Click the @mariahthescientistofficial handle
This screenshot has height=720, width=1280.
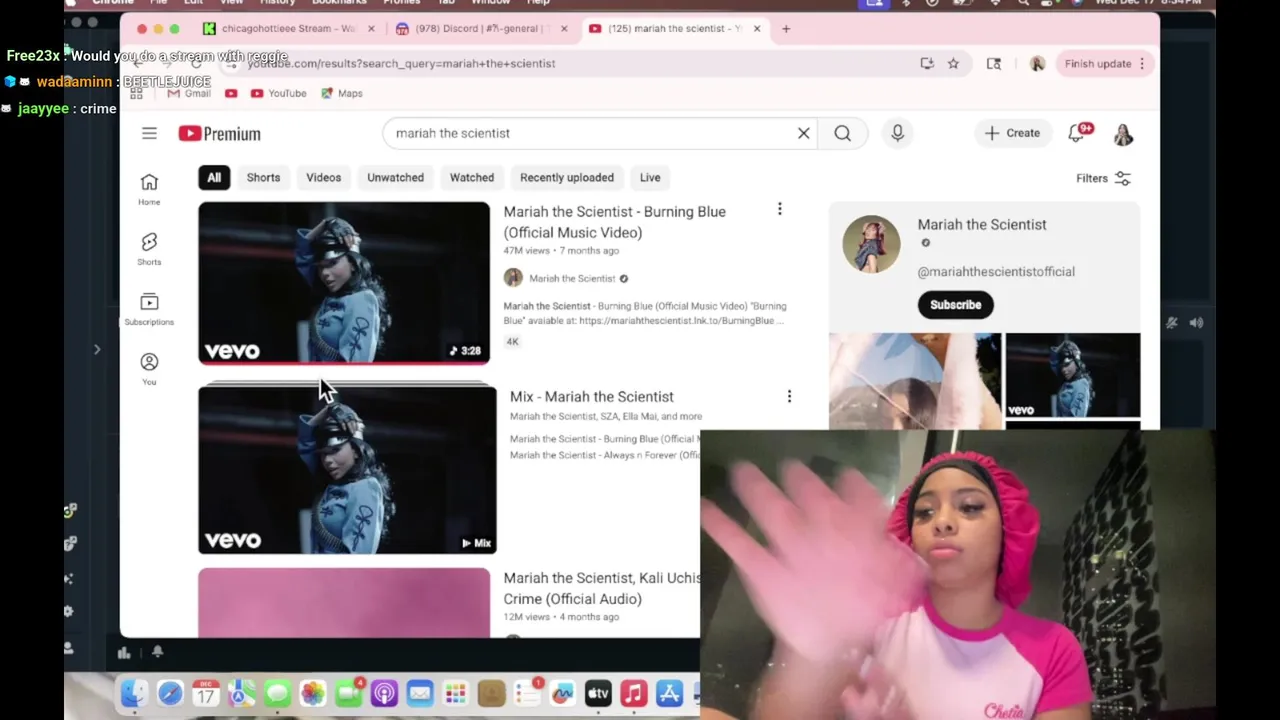point(996,271)
